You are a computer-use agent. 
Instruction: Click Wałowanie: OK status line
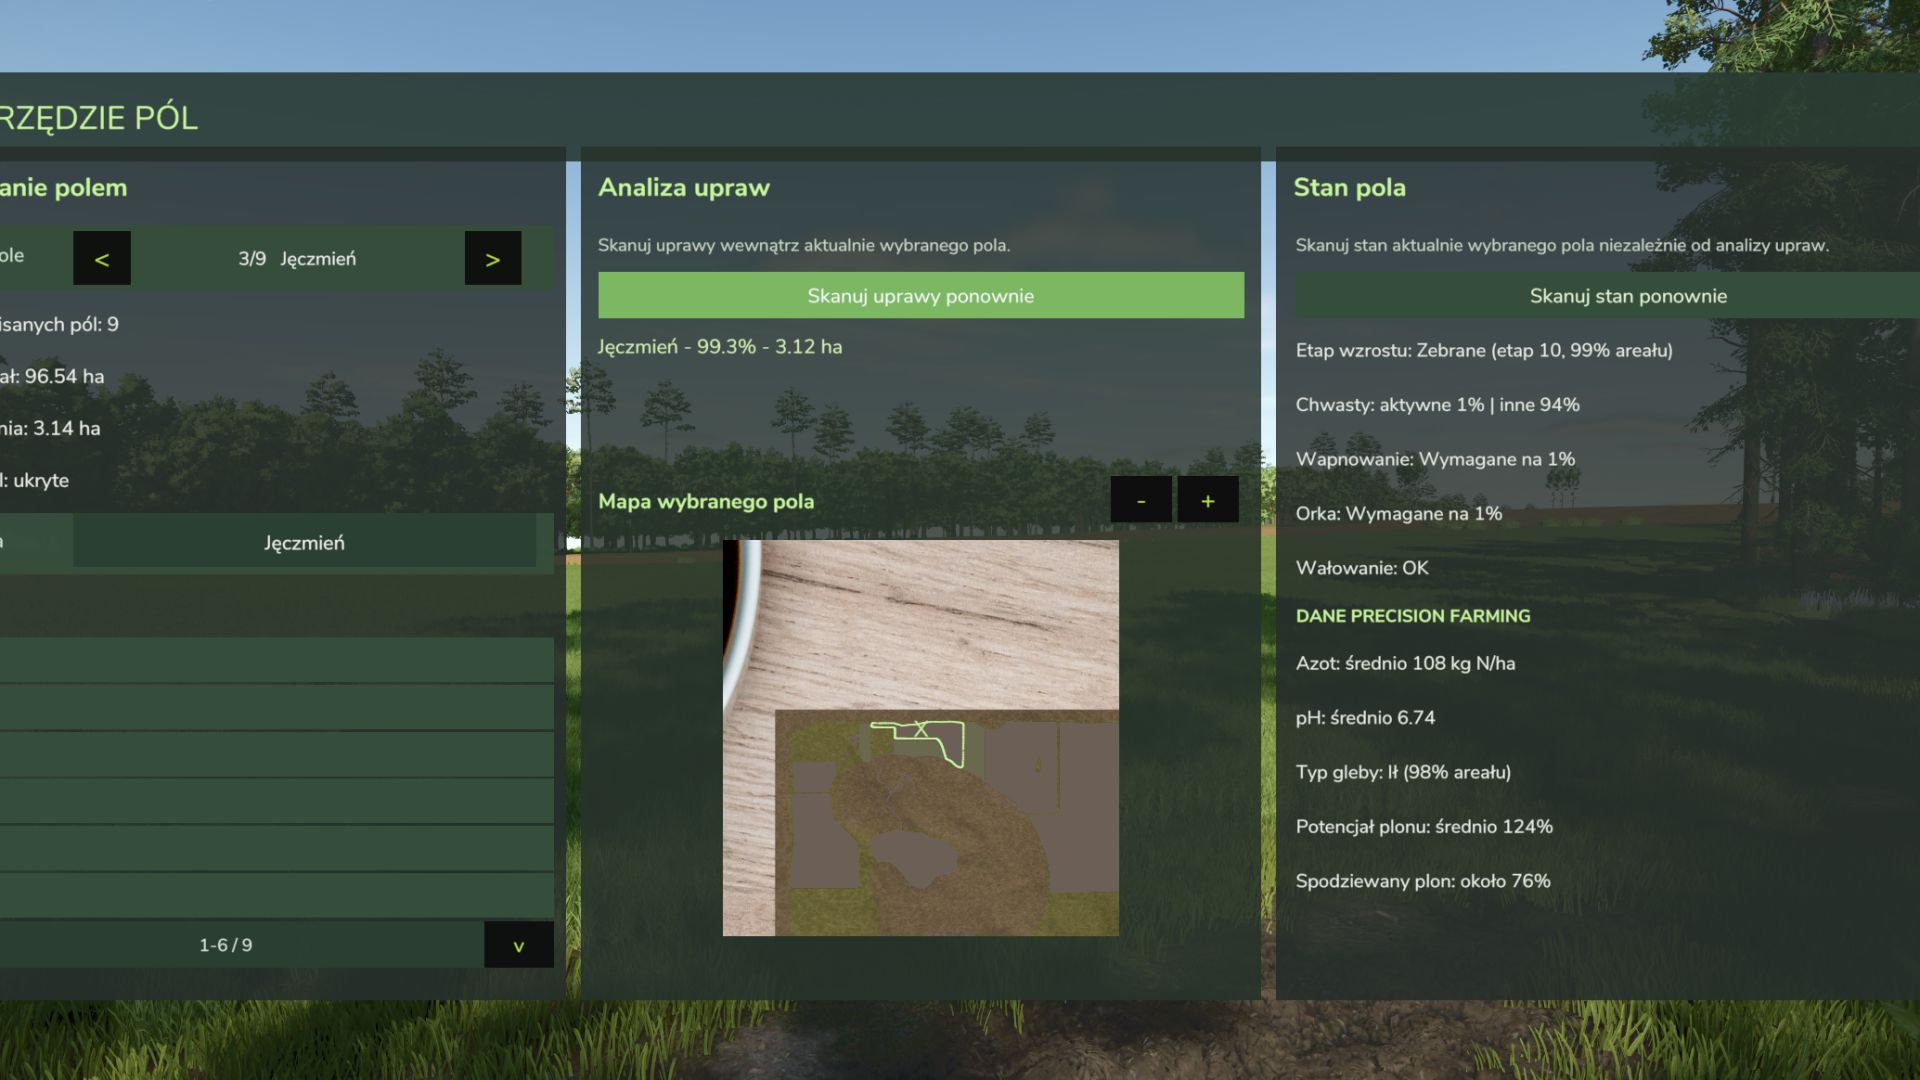click(1362, 568)
